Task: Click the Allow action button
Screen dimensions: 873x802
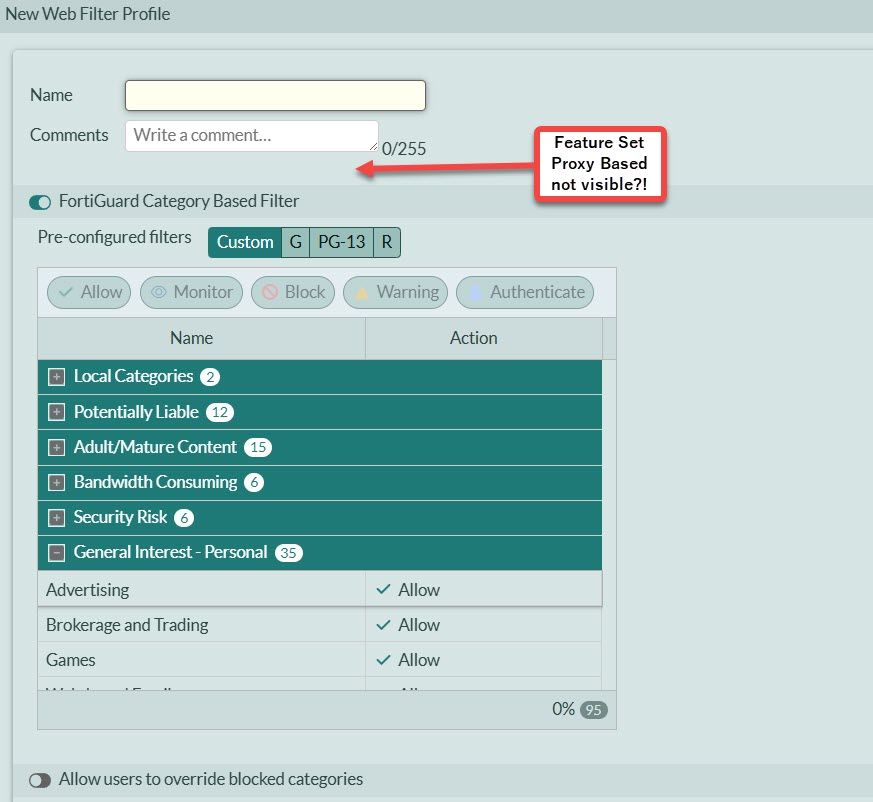Action: (89, 292)
